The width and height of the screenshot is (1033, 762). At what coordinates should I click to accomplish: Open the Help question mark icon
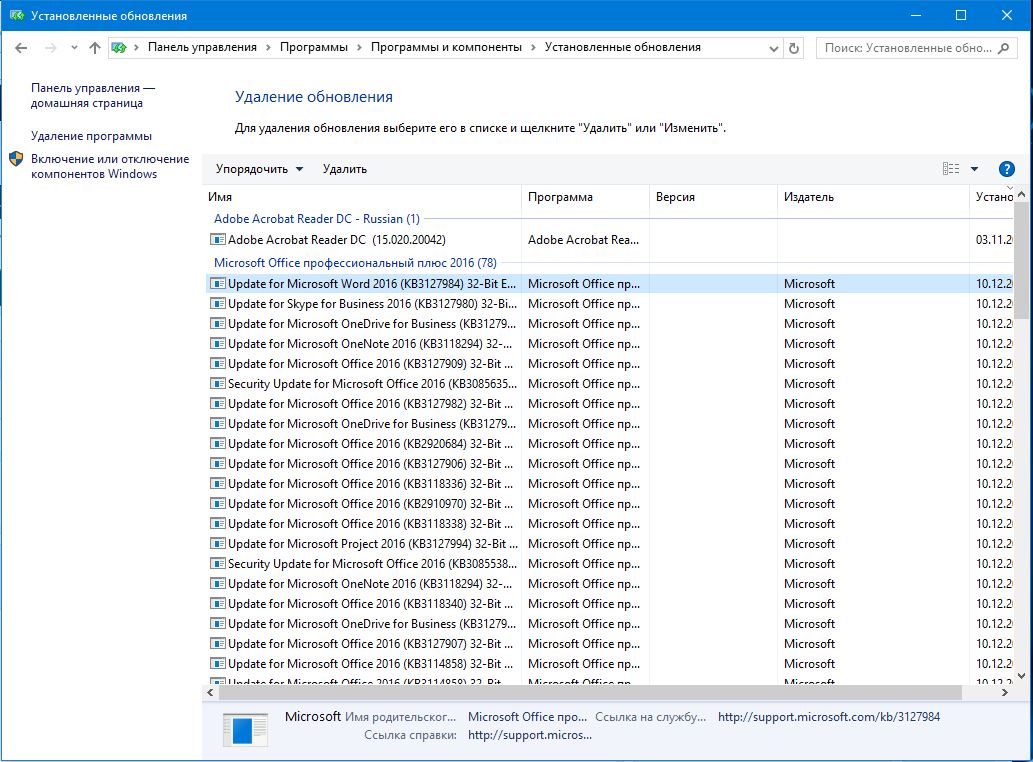[1007, 169]
